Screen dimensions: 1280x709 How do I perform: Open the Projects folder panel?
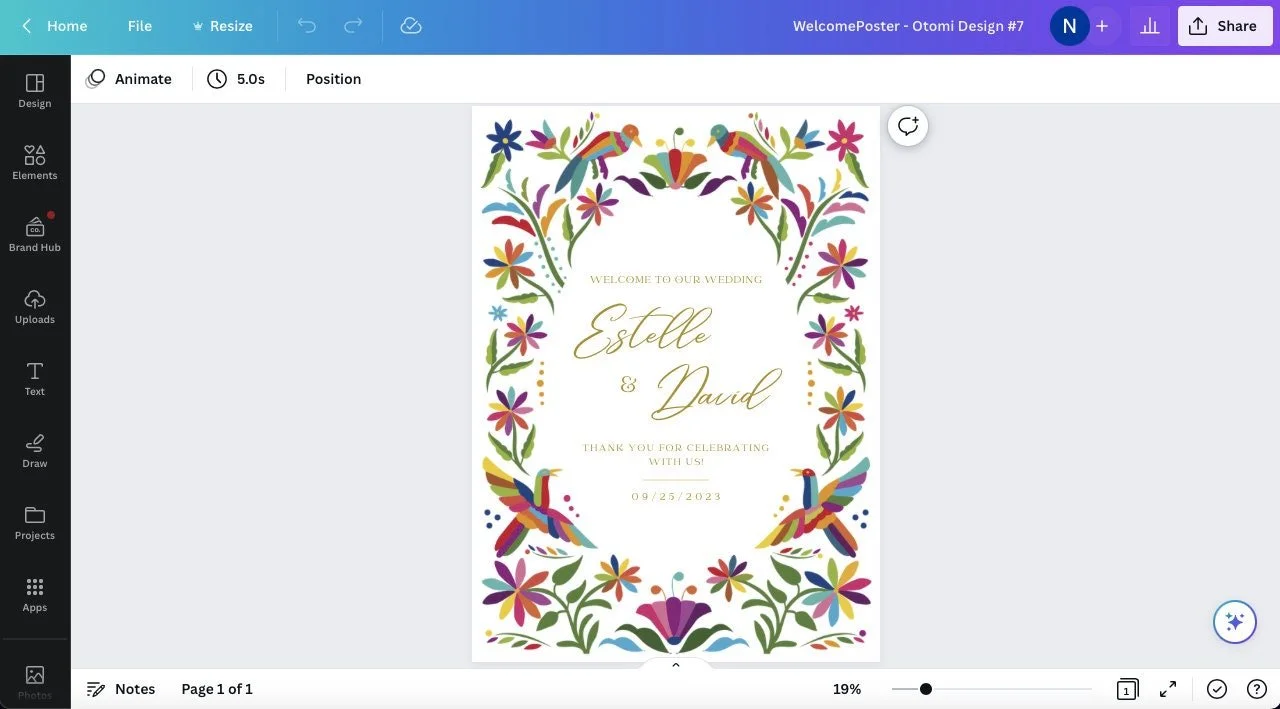click(35, 523)
